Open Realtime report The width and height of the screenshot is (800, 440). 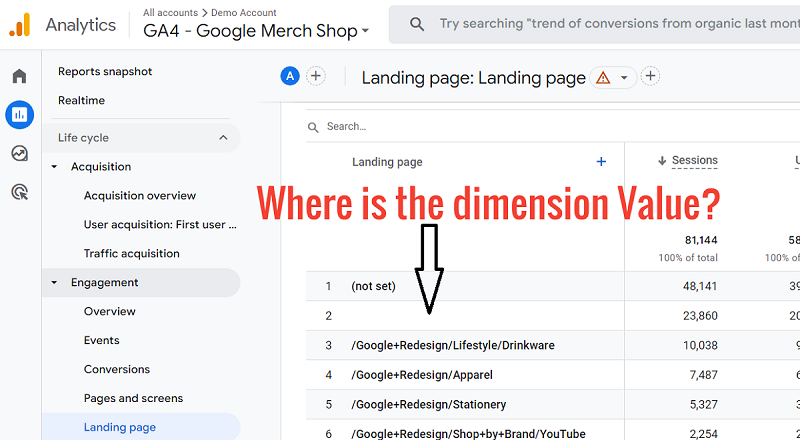point(81,101)
